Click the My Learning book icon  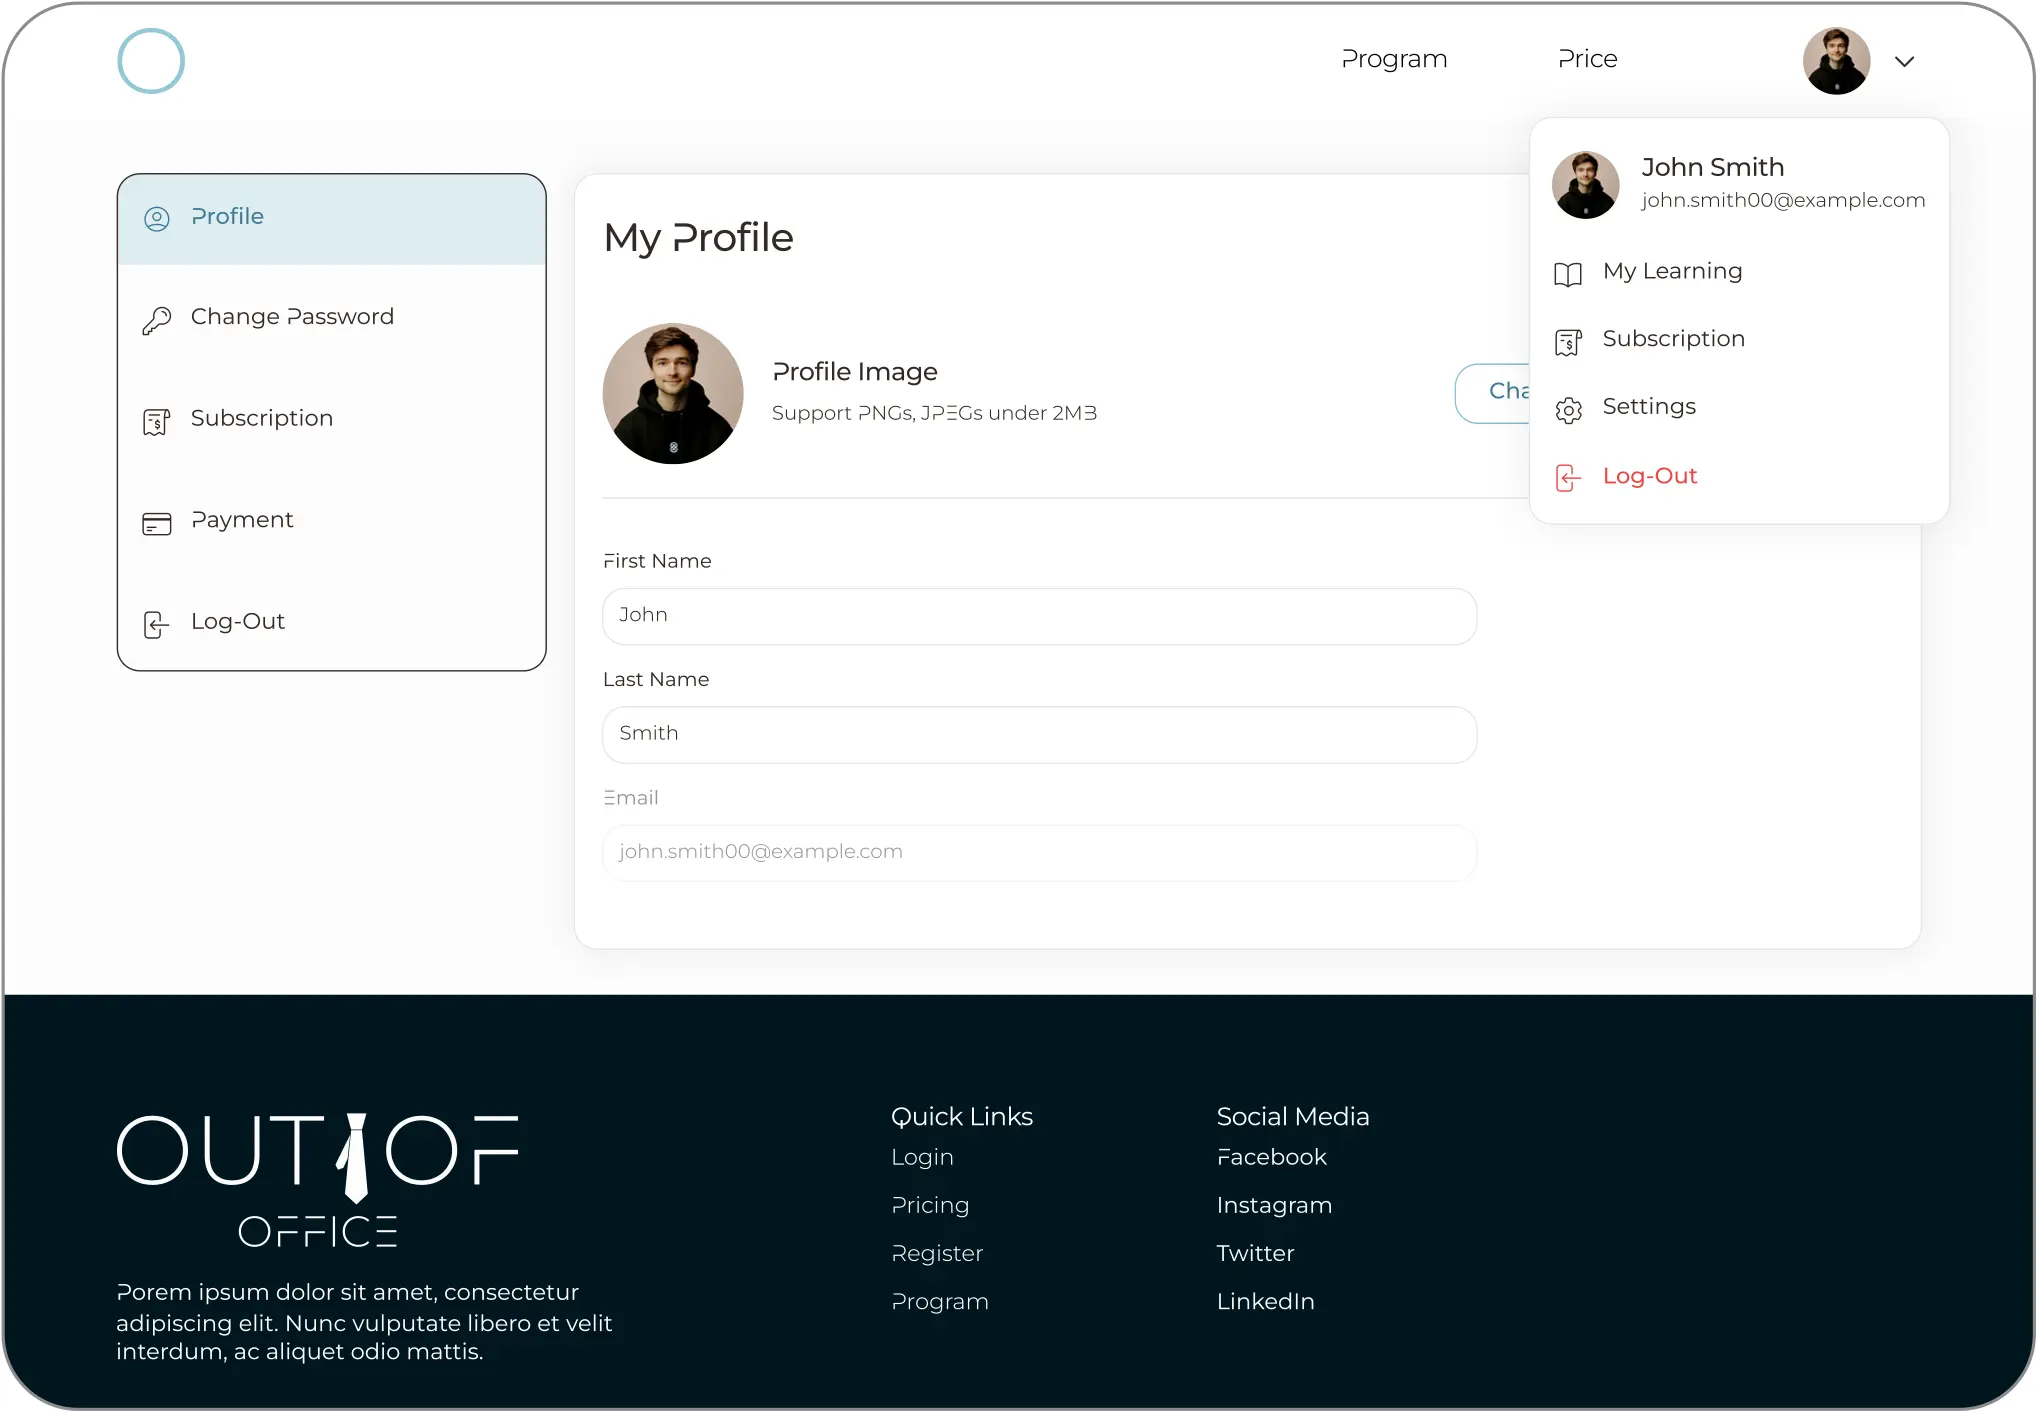pyautogui.click(x=1568, y=274)
